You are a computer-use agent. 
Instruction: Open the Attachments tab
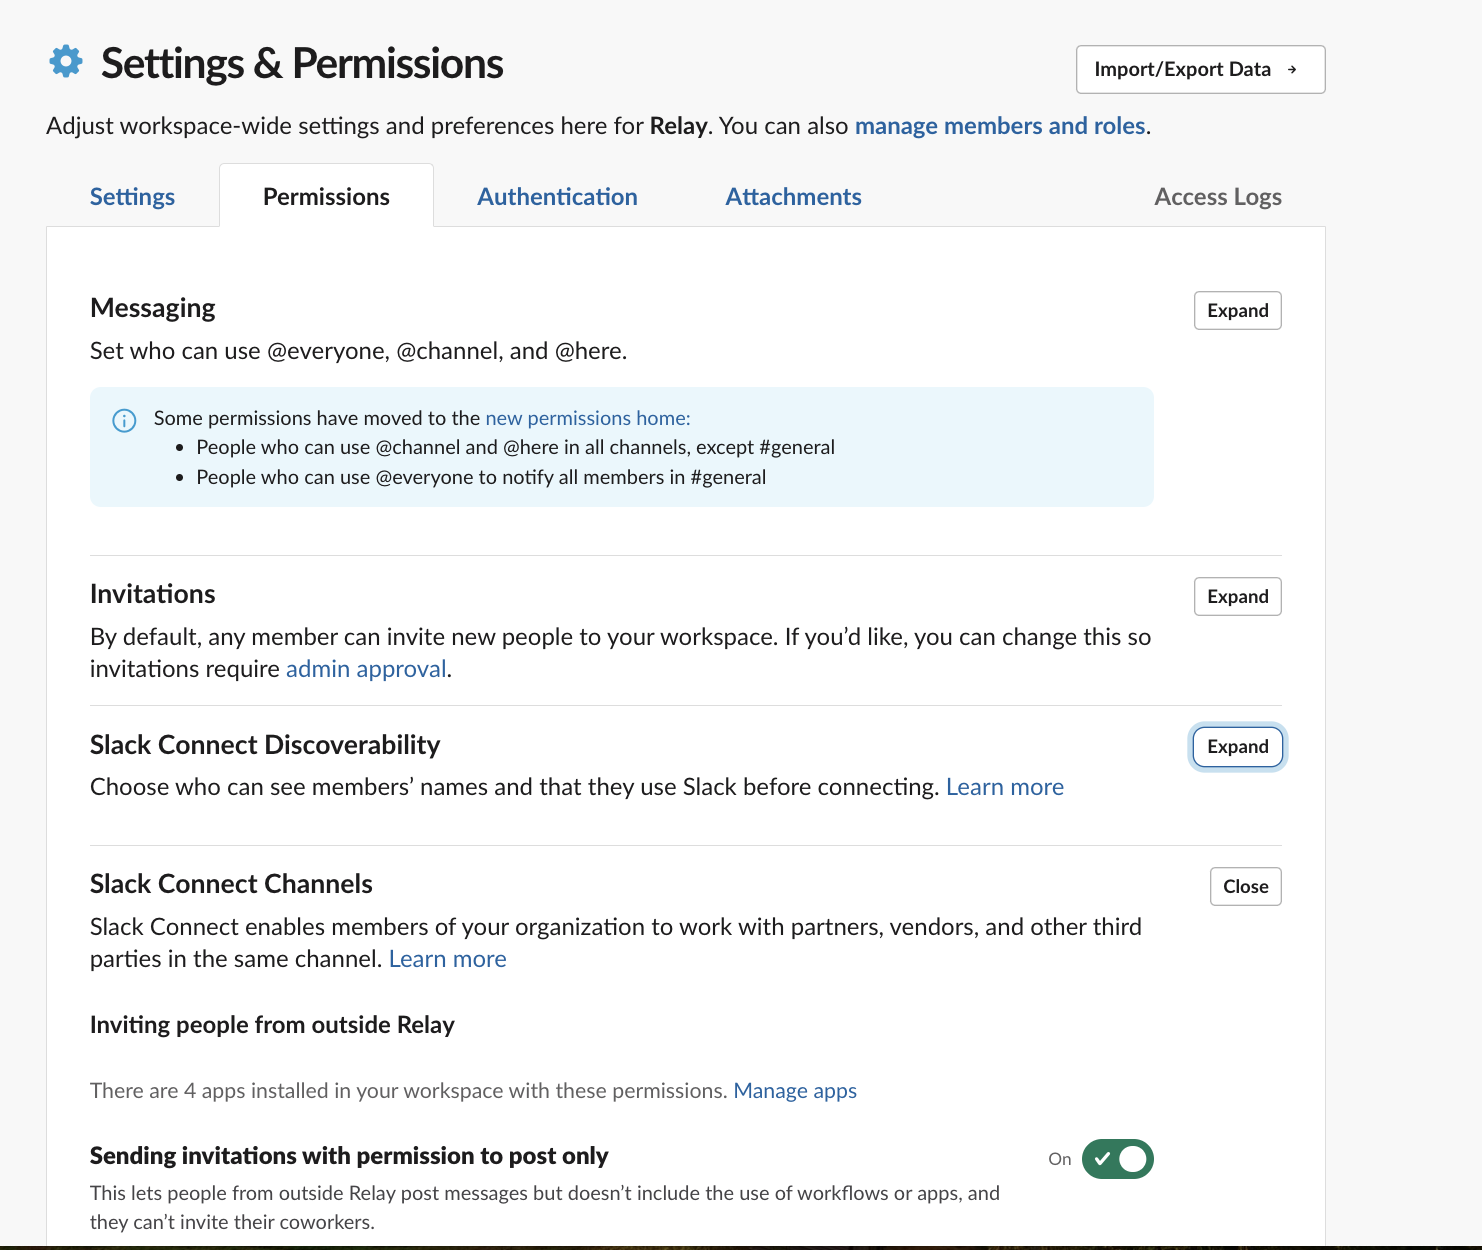click(793, 196)
